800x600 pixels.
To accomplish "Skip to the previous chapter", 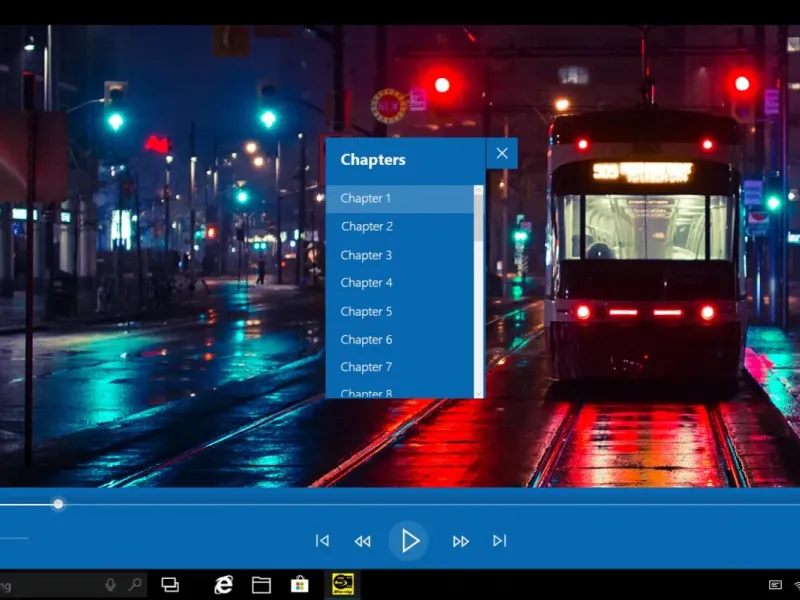I will tap(322, 541).
